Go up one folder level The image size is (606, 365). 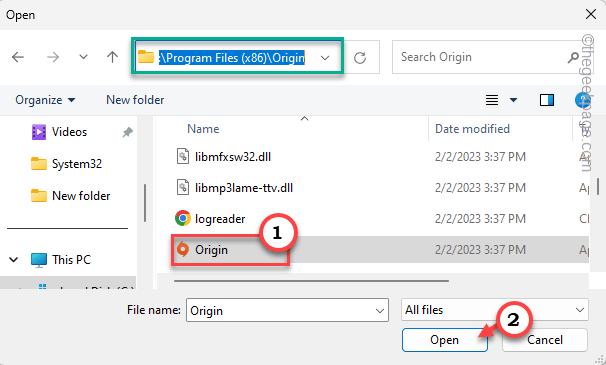tap(112, 57)
